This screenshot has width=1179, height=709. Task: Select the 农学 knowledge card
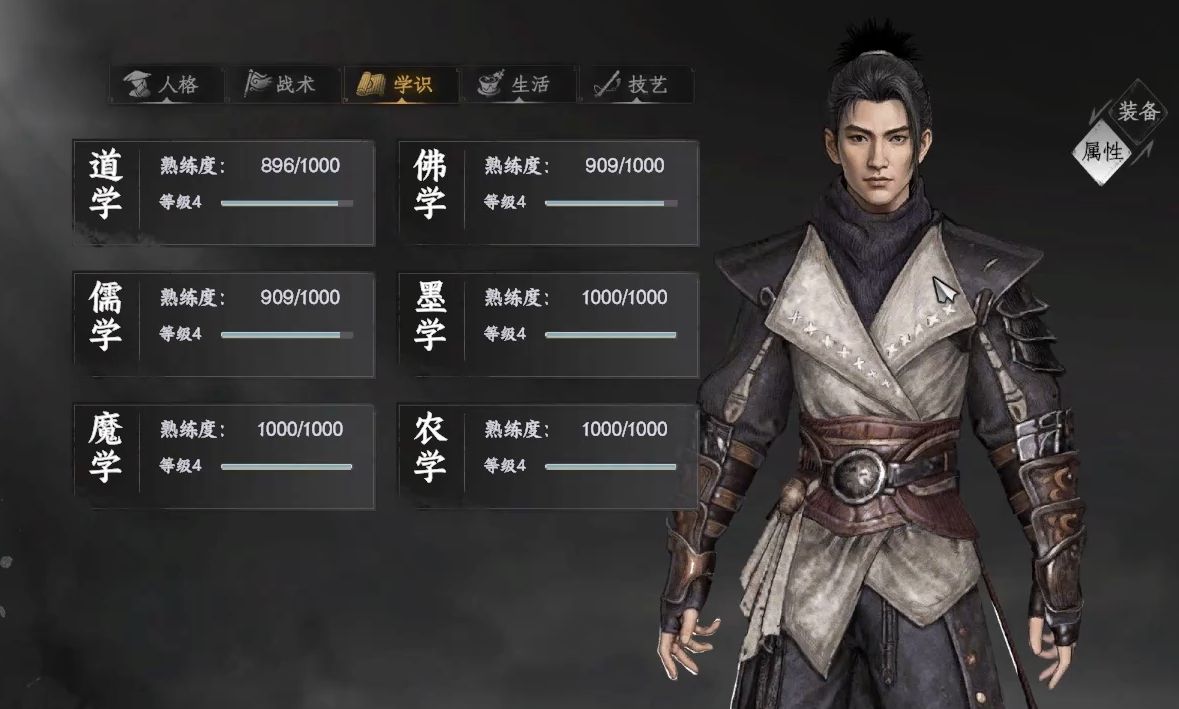(548, 456)
